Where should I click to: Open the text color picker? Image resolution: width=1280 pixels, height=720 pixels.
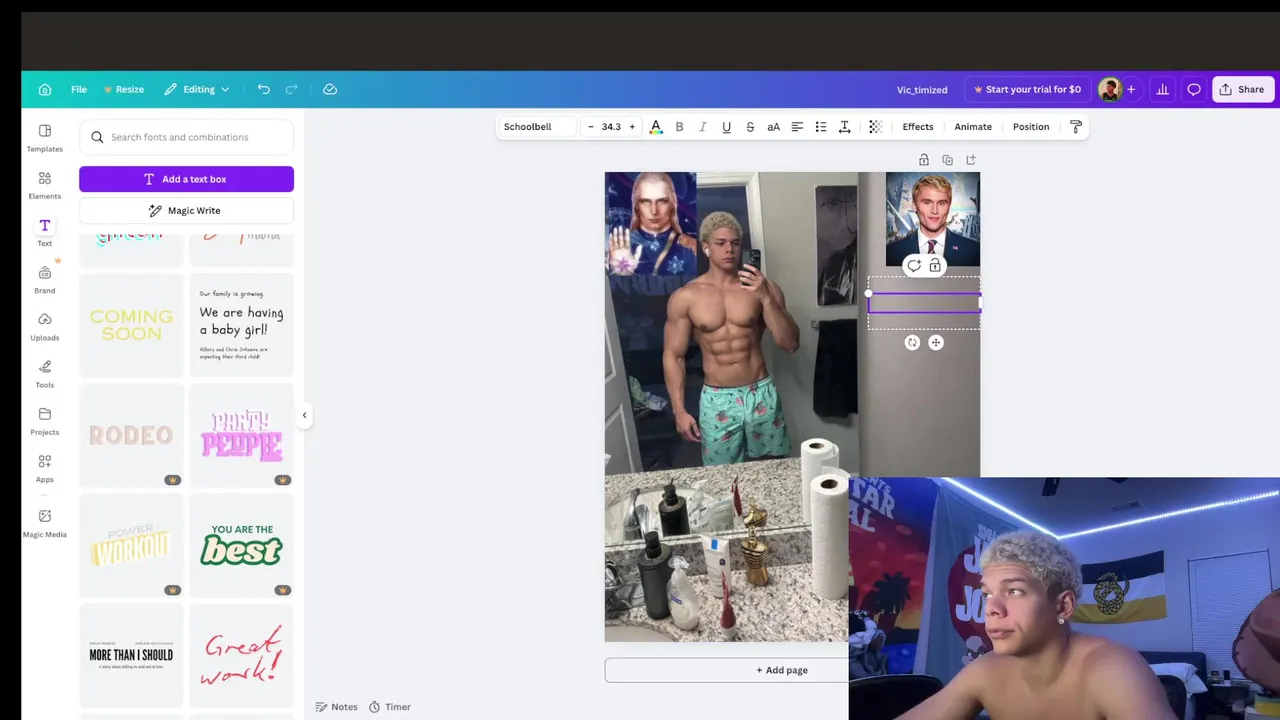pyautogui.click(x=656, y=127)
